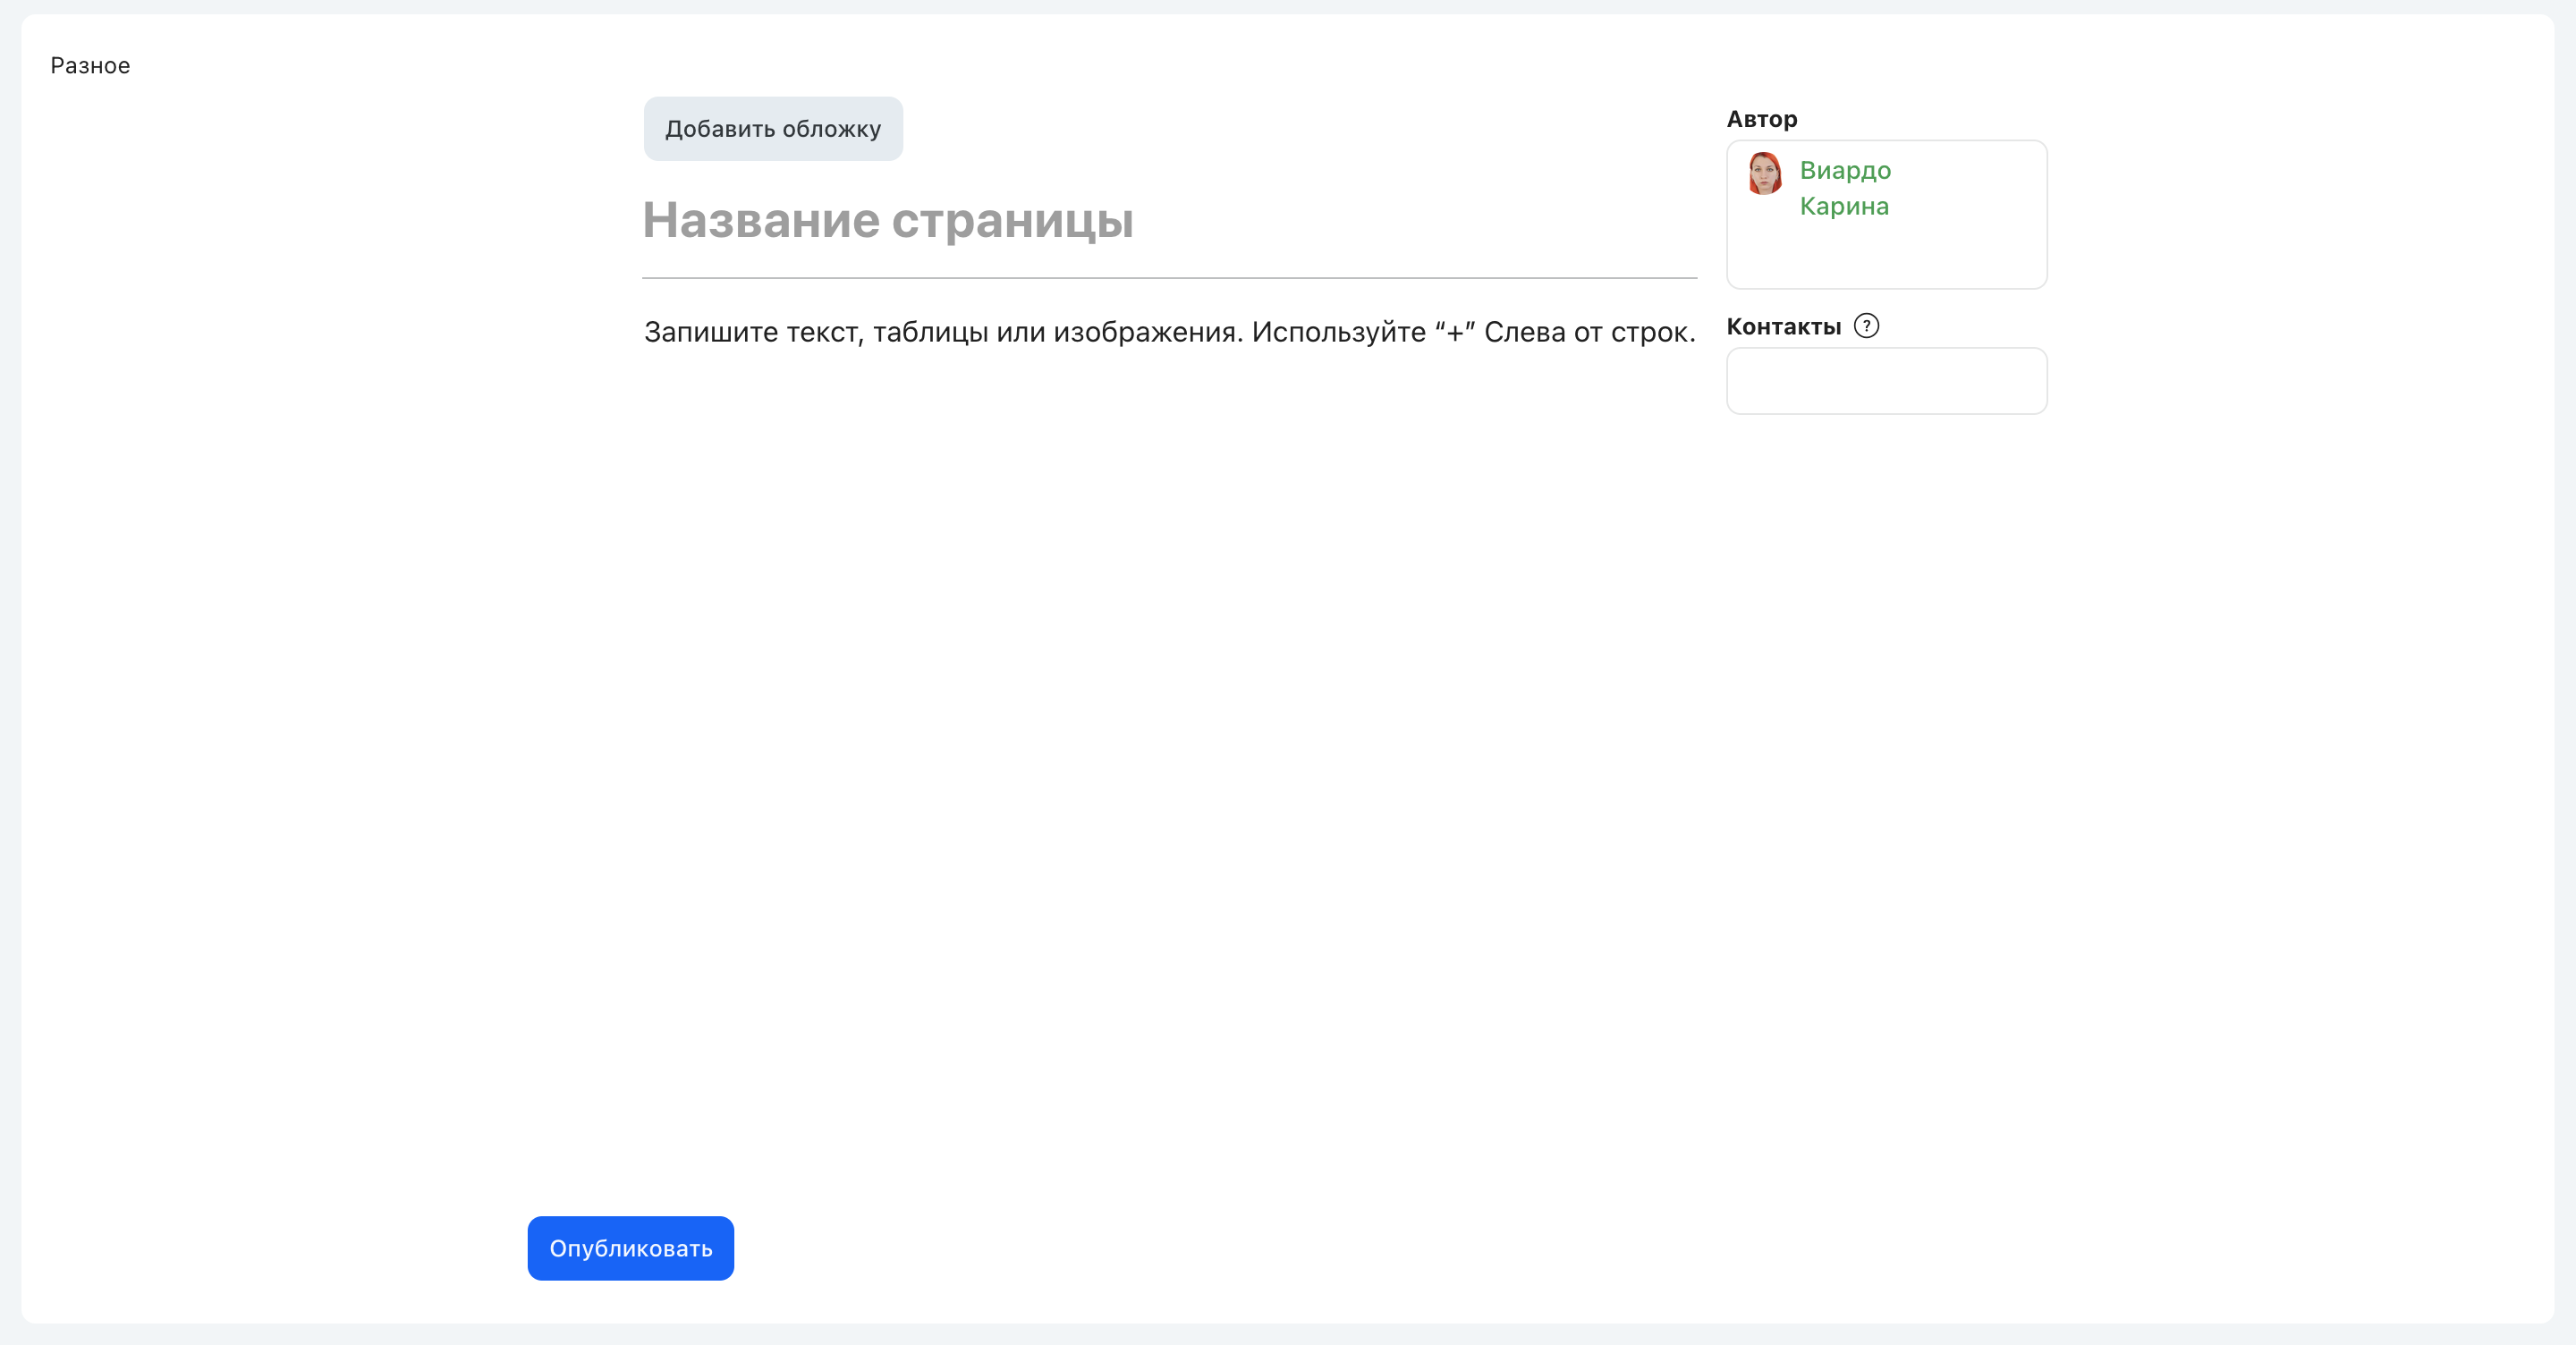Select the Контакты heading label
The image size is (2576, 1345).
pyautogui.click(x=1783, y=326)
